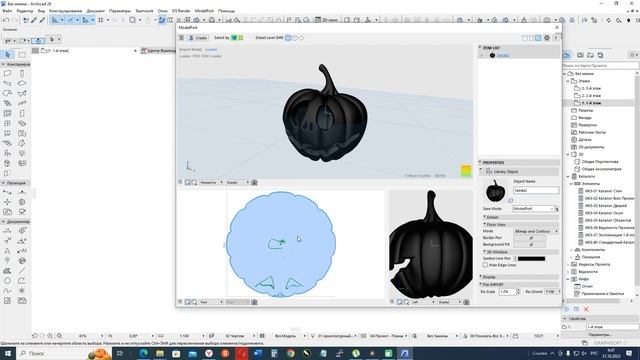
Task: Open the Конструирование menu
Action: point(65,11)
